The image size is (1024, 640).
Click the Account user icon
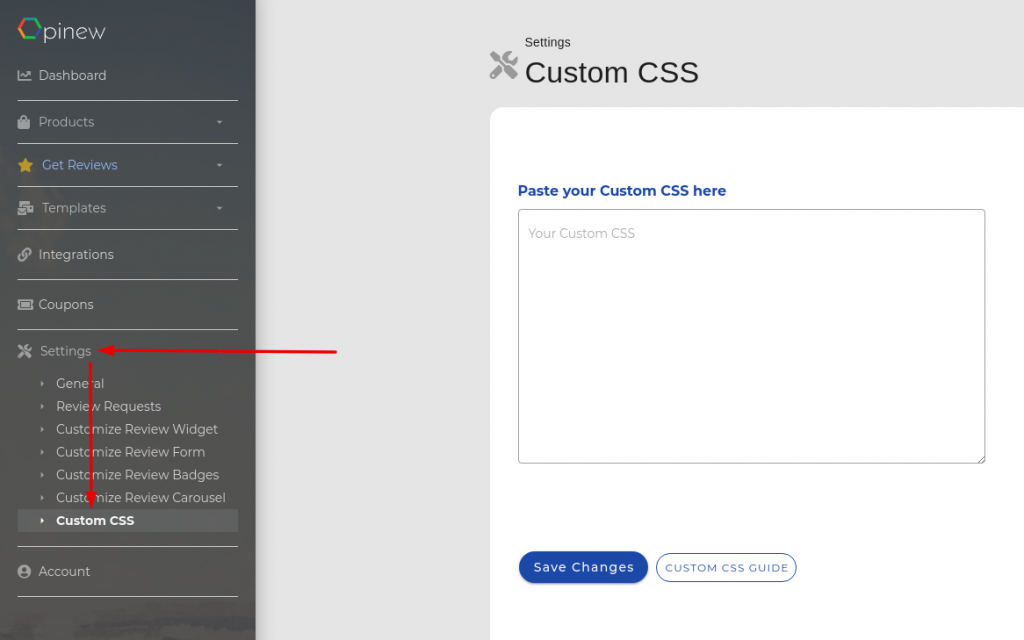point(25,572)
